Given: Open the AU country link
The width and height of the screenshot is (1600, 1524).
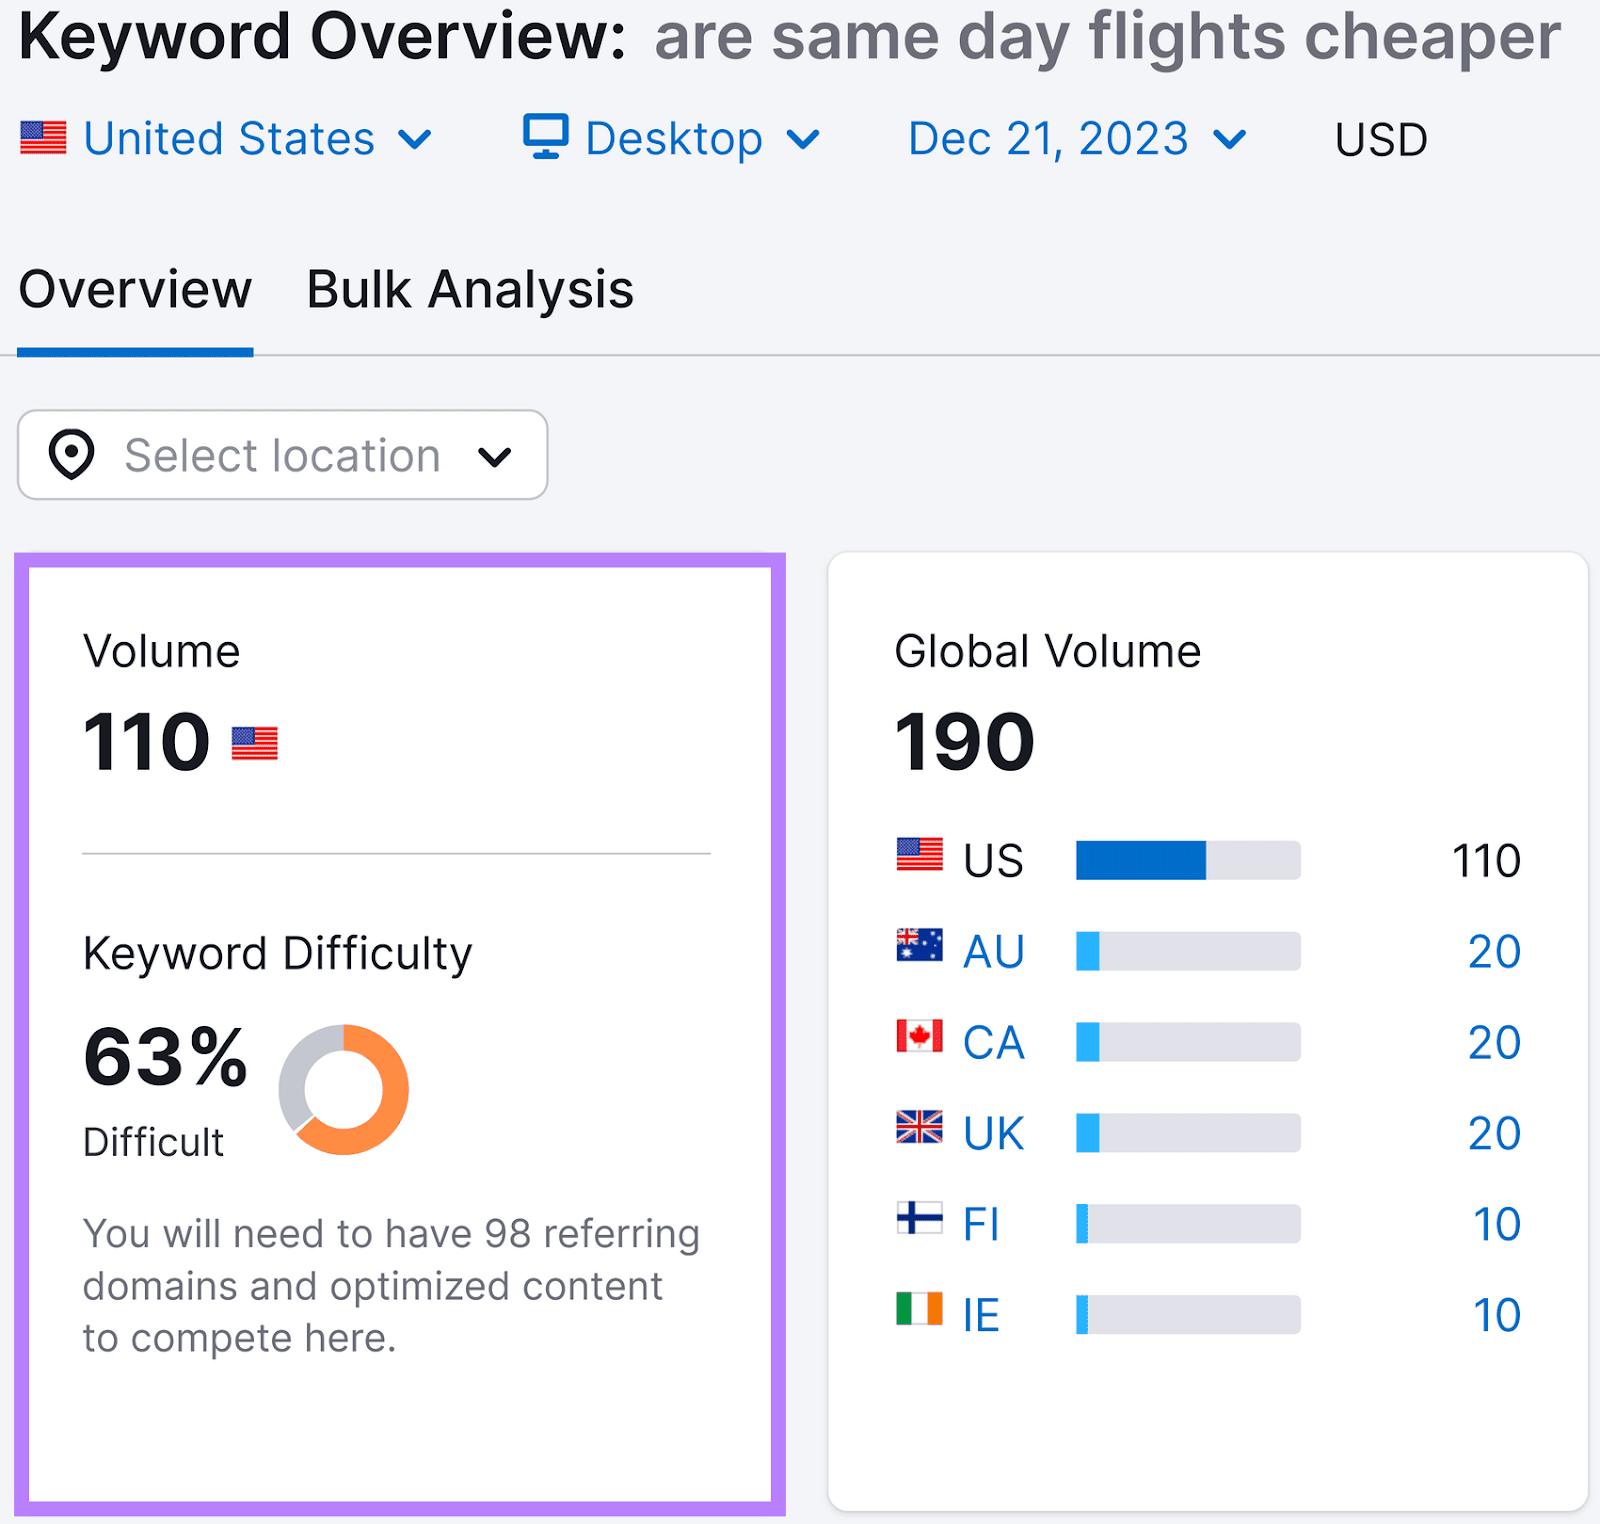Looking at the screenshot, I should click(x=994, y=952).
